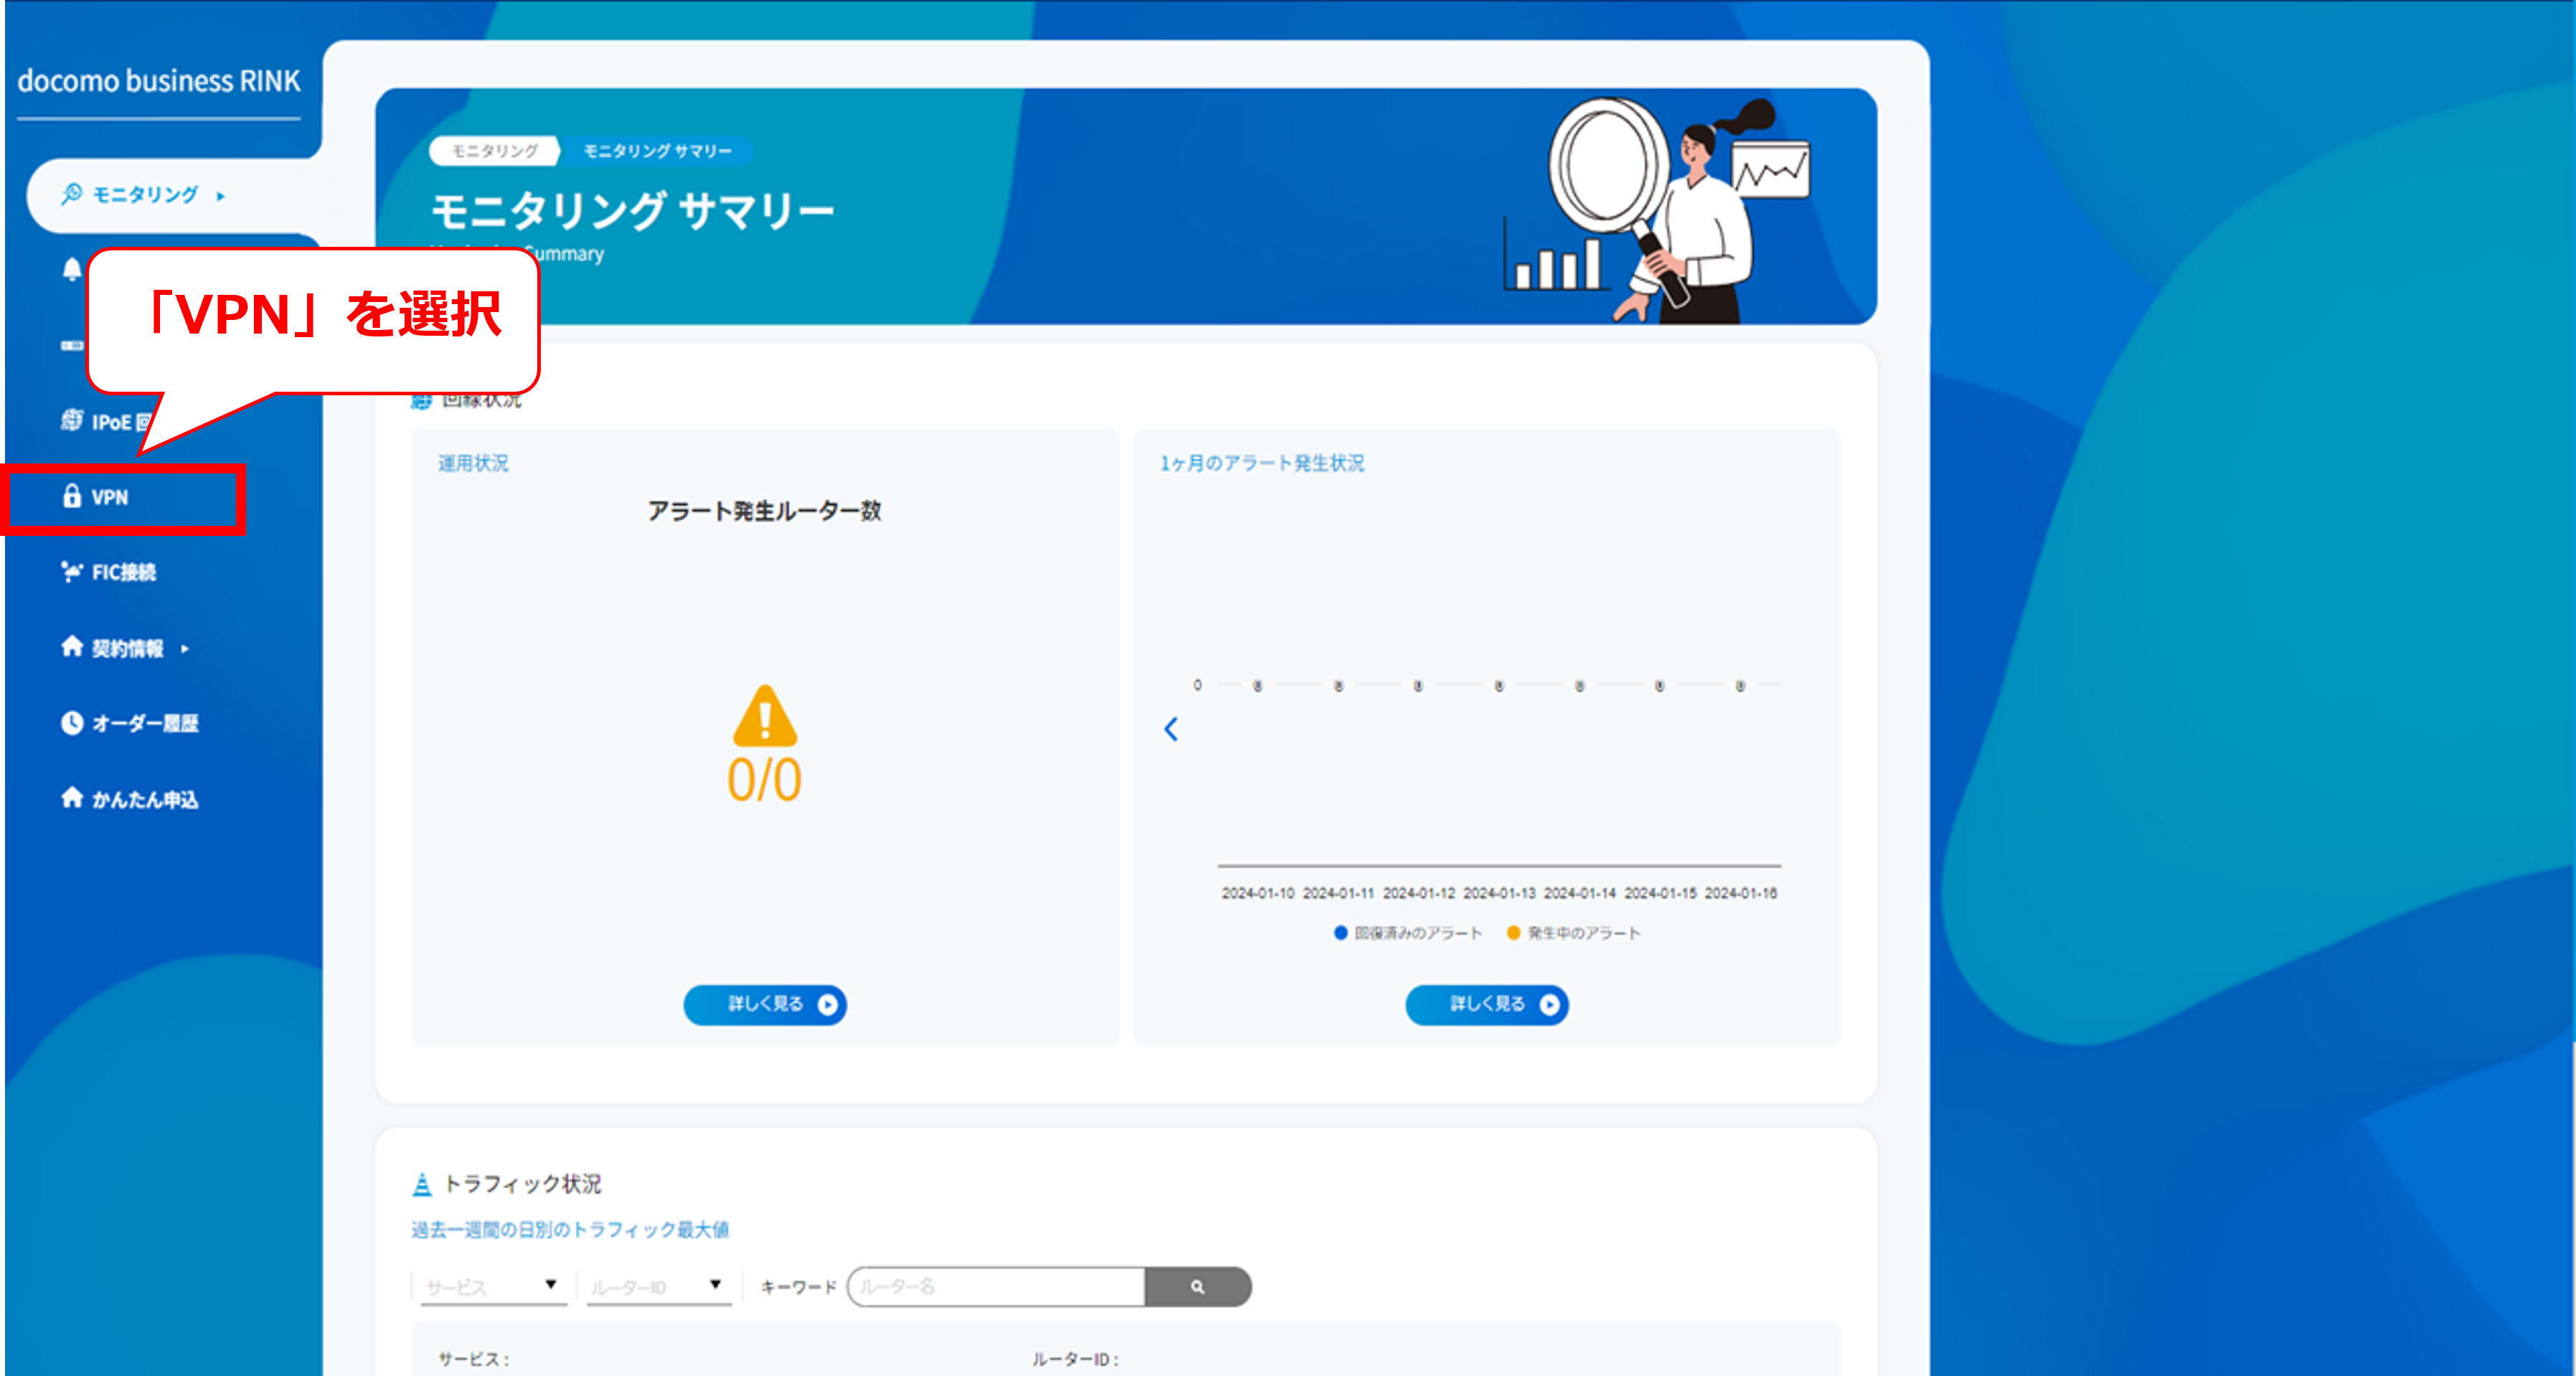The height and width of the screenshot is (1376, 2576).
Task: Click the bell notification icon in sidebar
Action: [72, 269]
